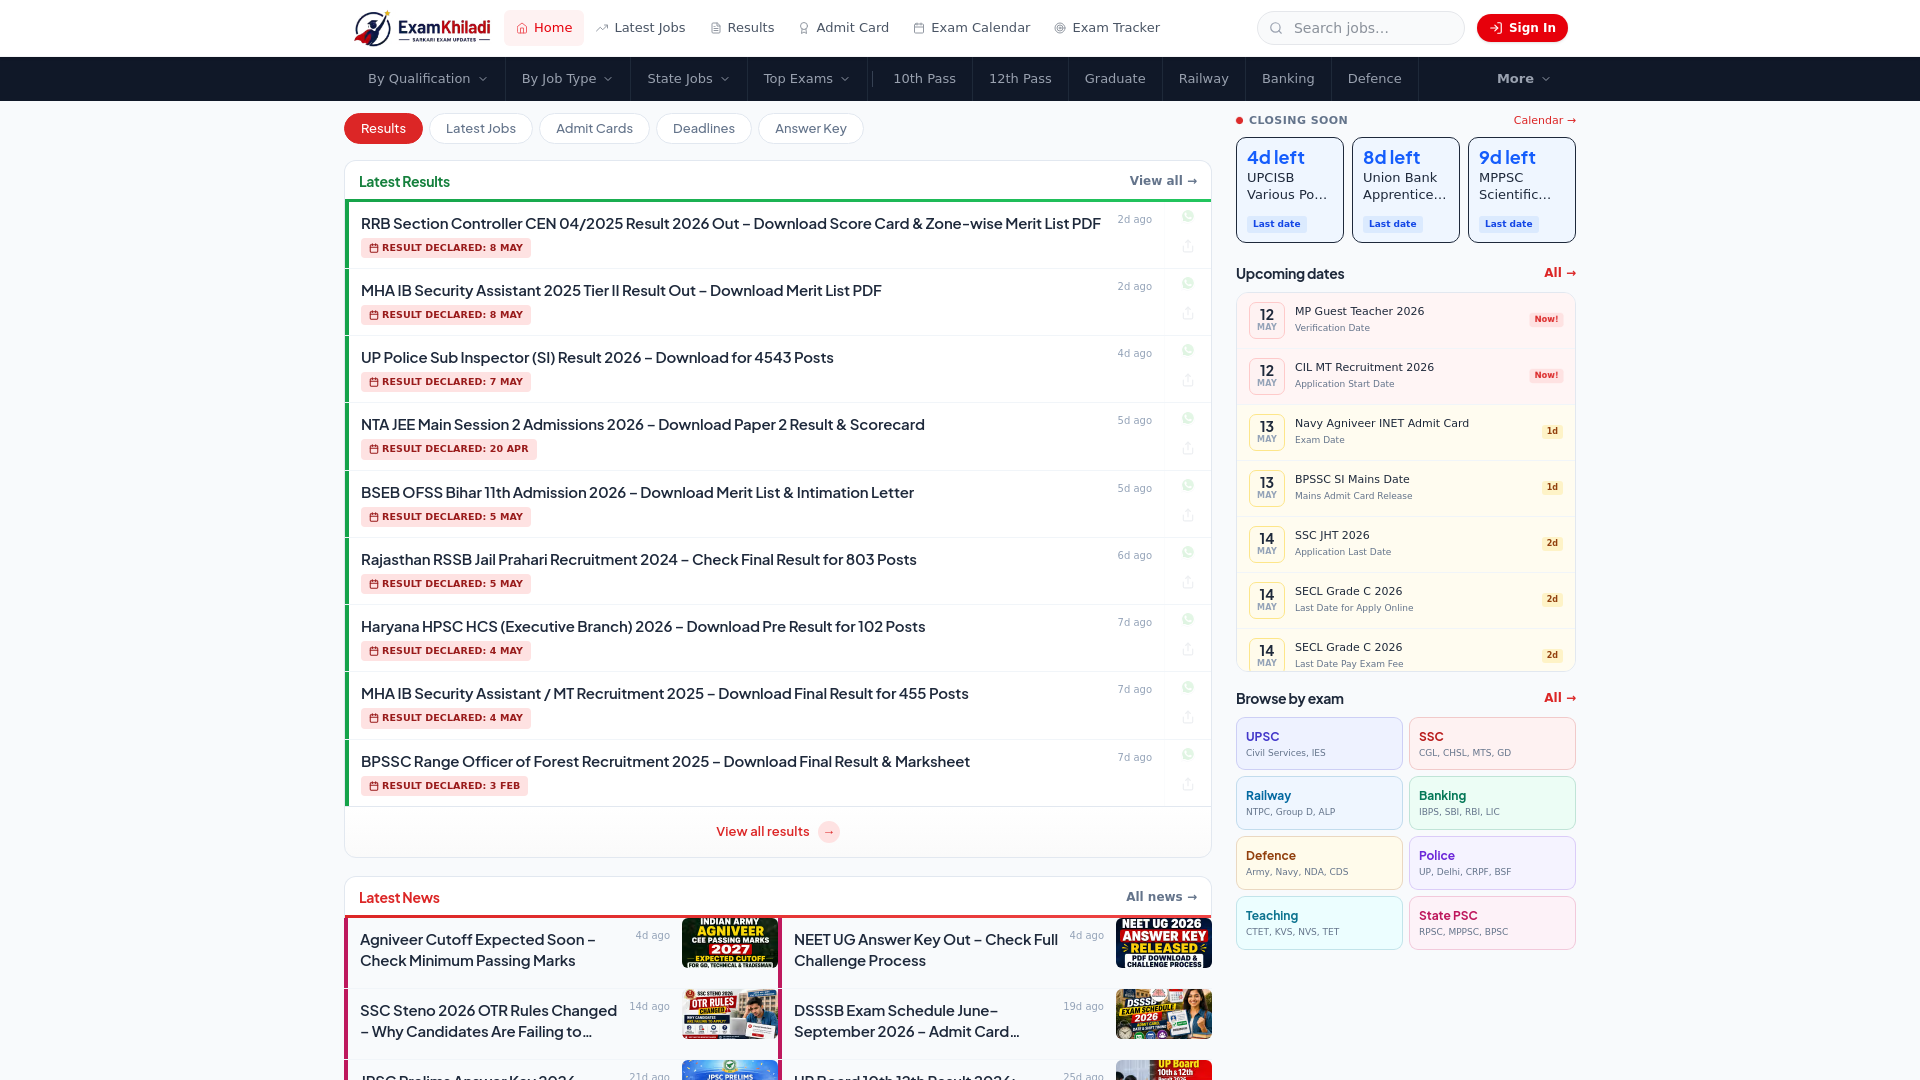1920x1080 pixels.
Task: Select the Results filter tab
Action: pyautogui.click(x=383, y=129)
